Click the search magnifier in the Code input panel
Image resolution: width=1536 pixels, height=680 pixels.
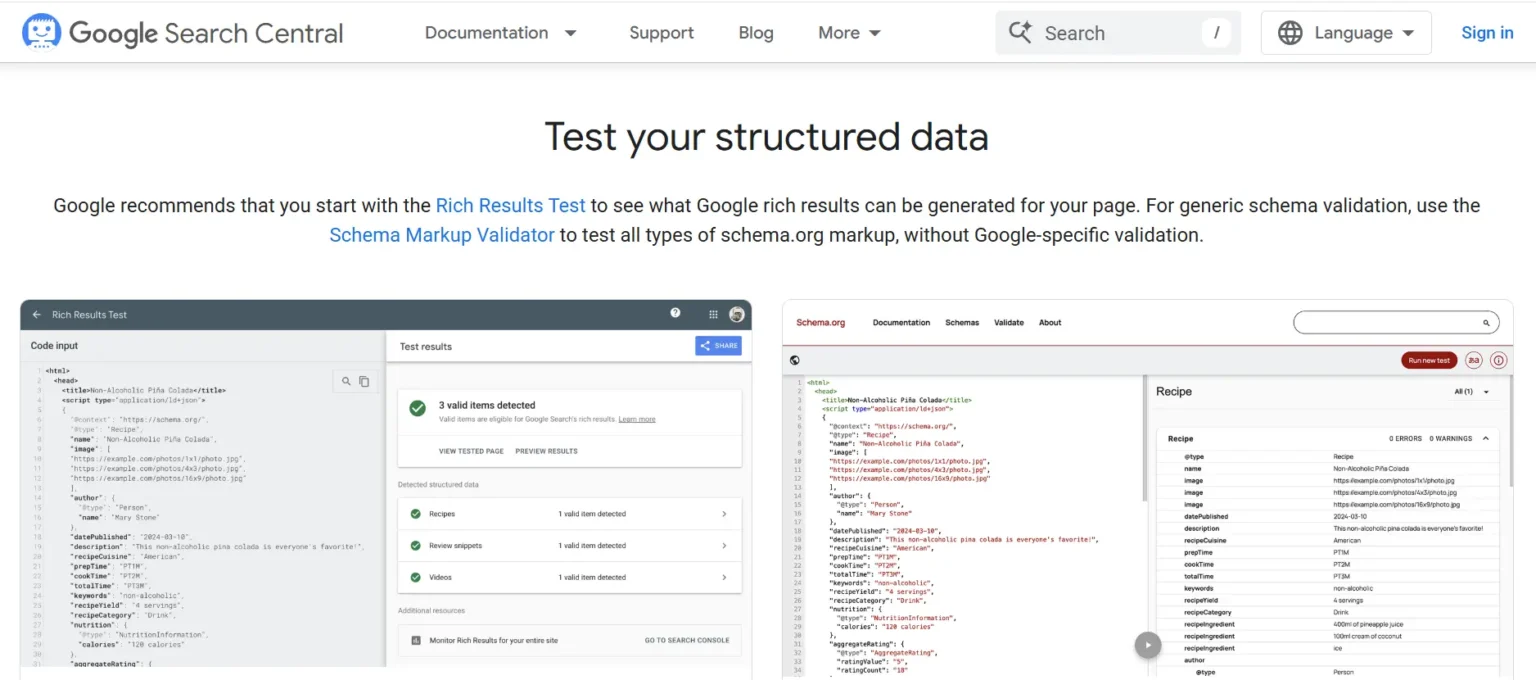tap(346, 381)
